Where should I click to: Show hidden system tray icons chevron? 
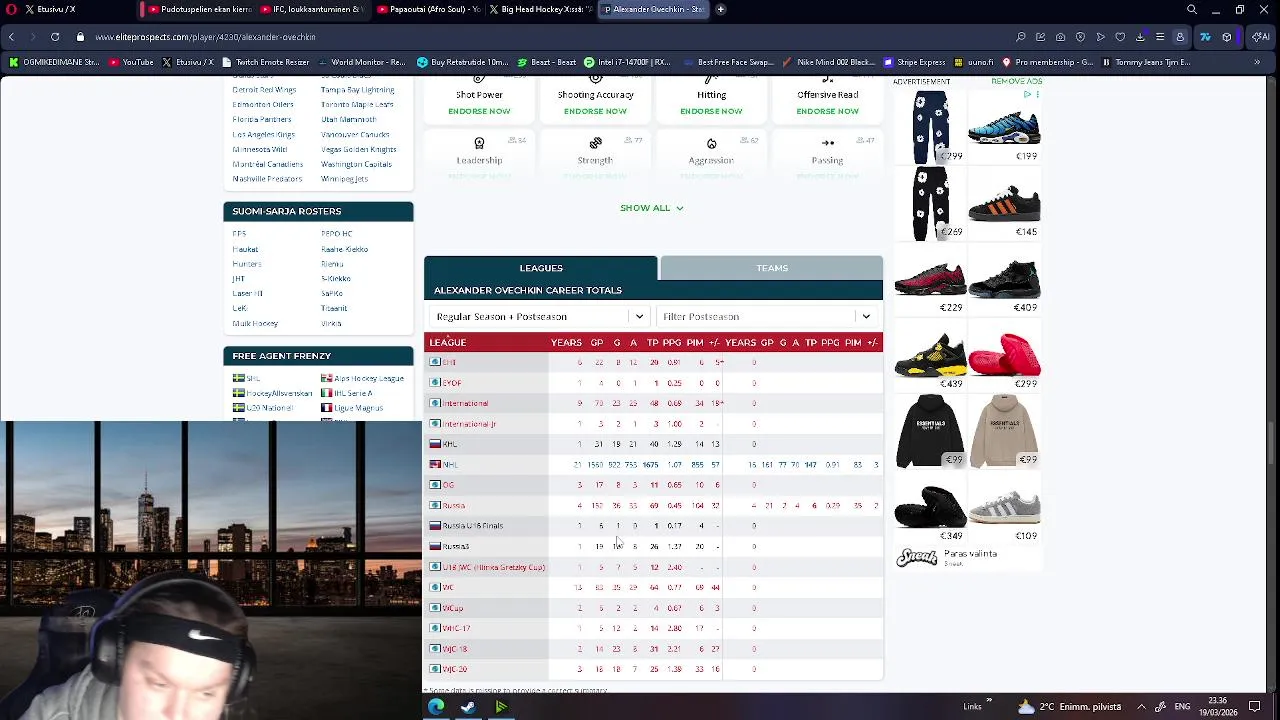(1141, 707)
